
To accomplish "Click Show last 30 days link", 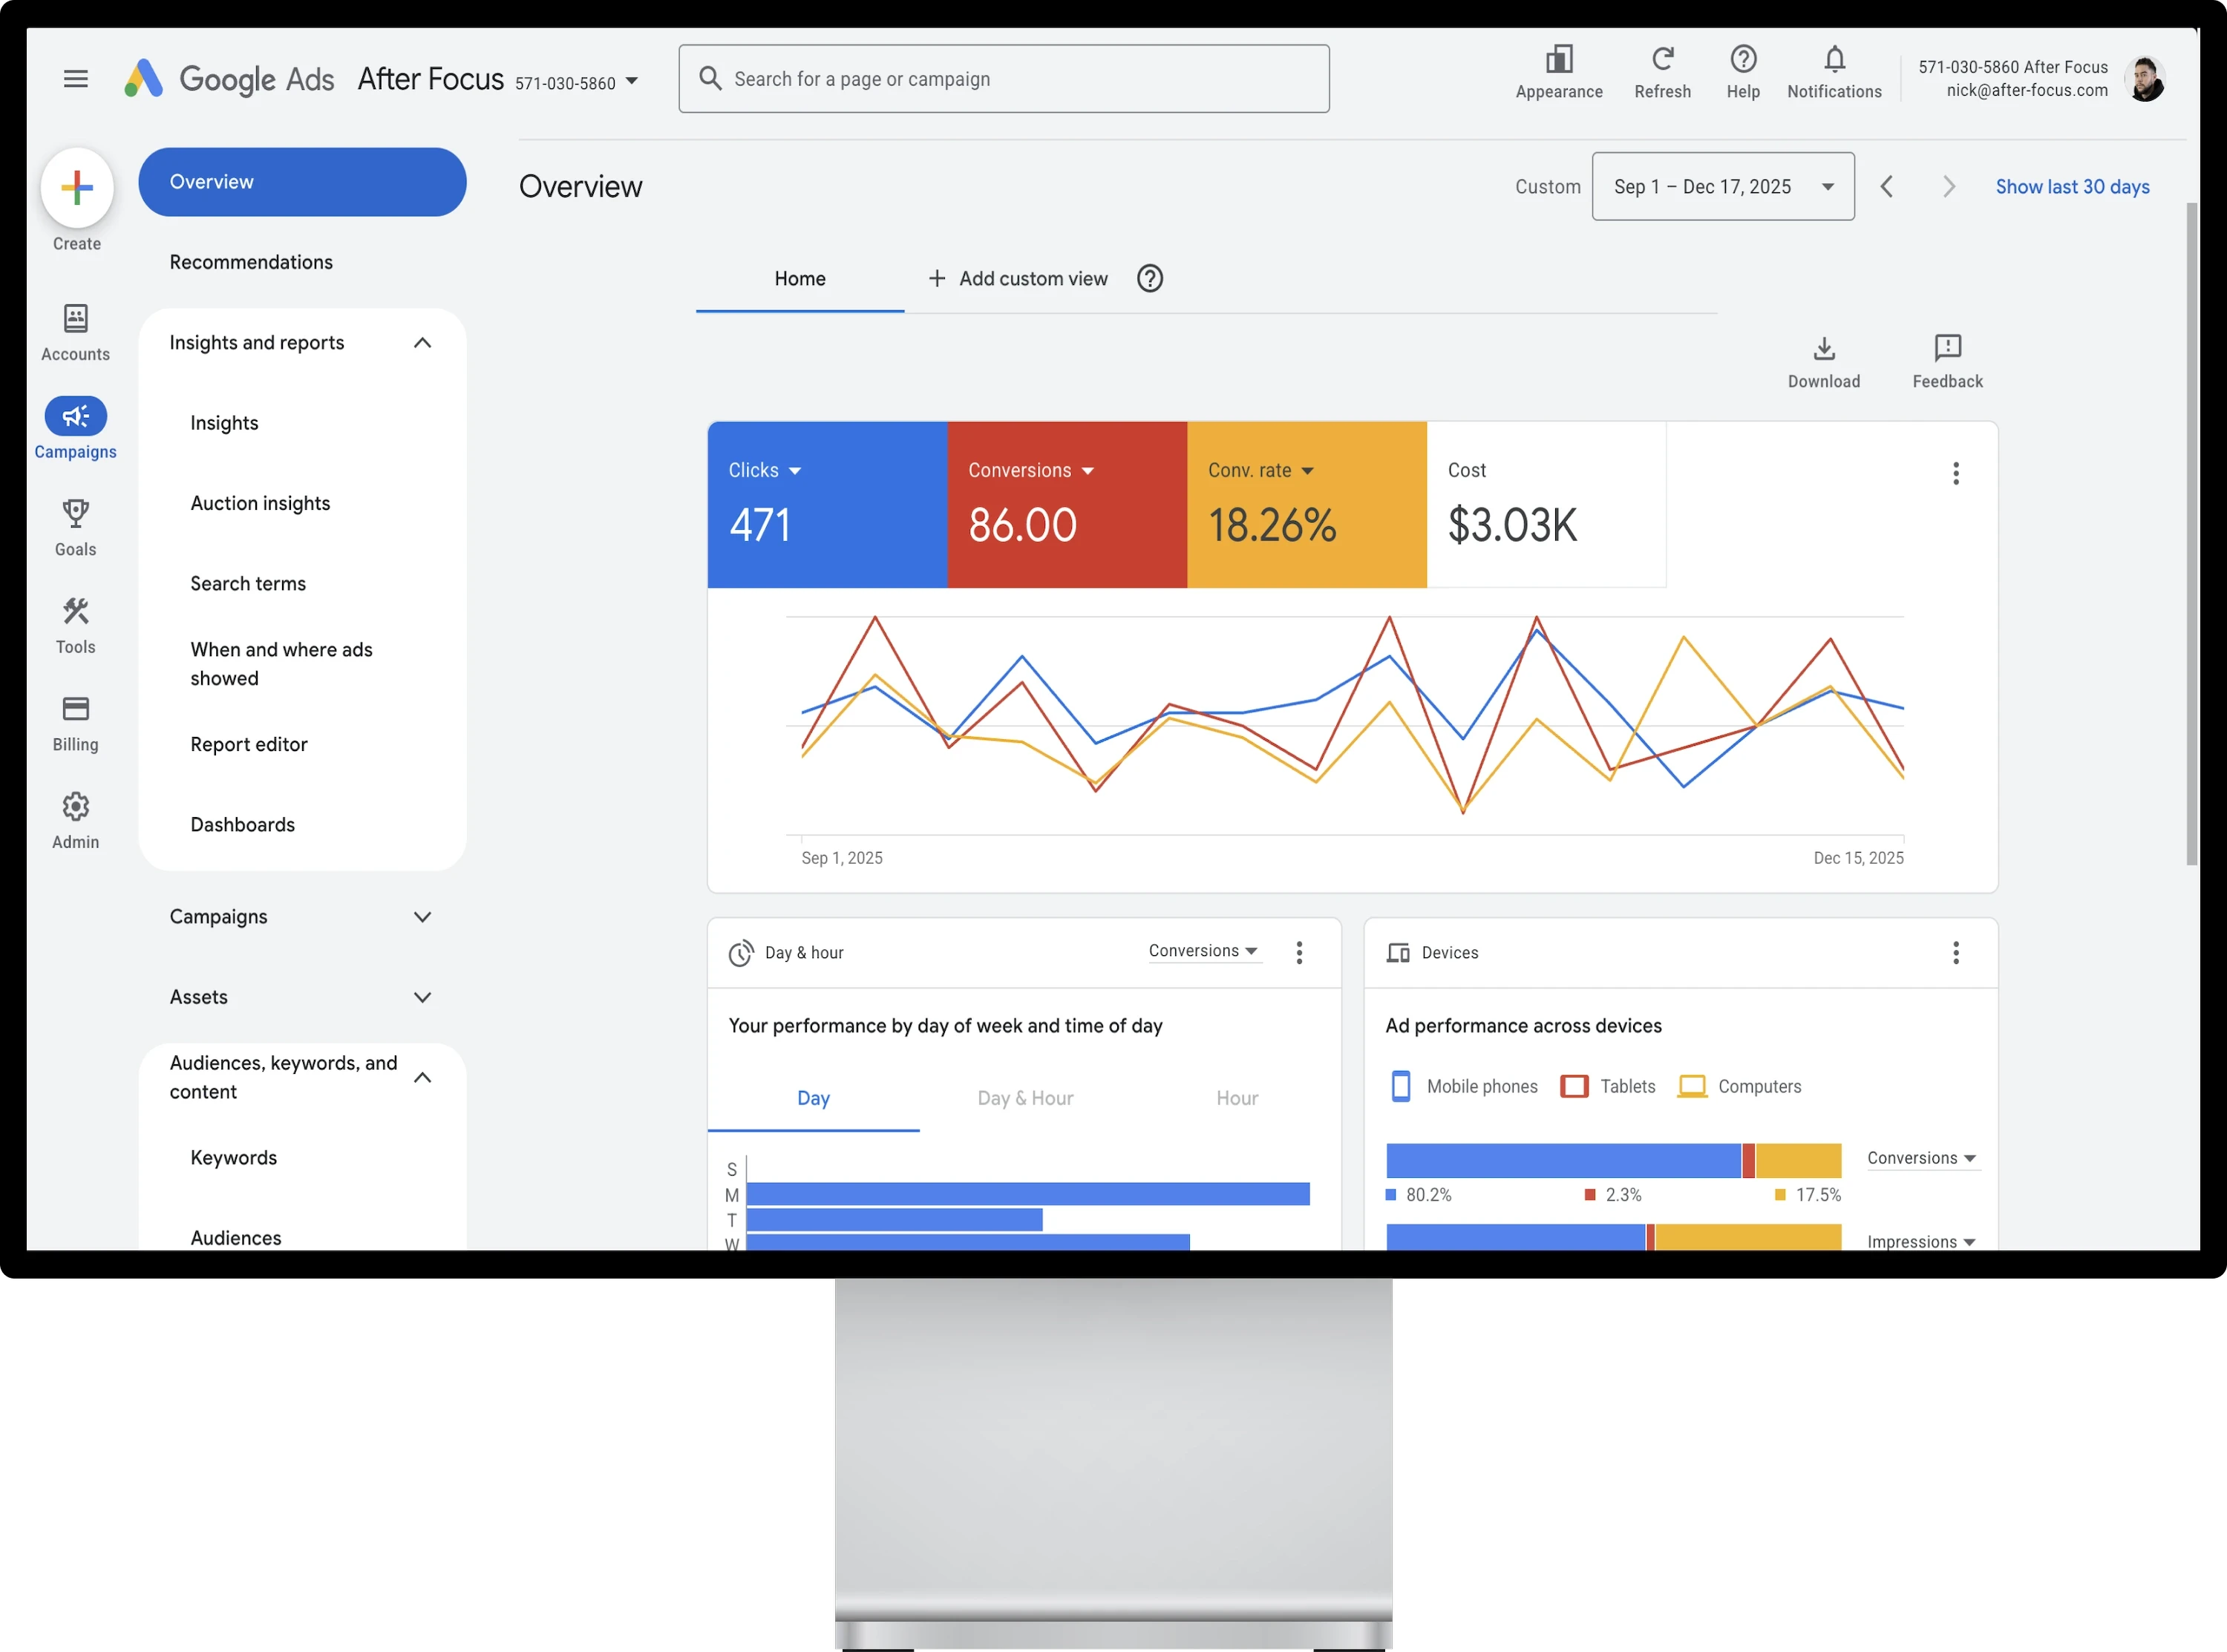I will 2072,186.
